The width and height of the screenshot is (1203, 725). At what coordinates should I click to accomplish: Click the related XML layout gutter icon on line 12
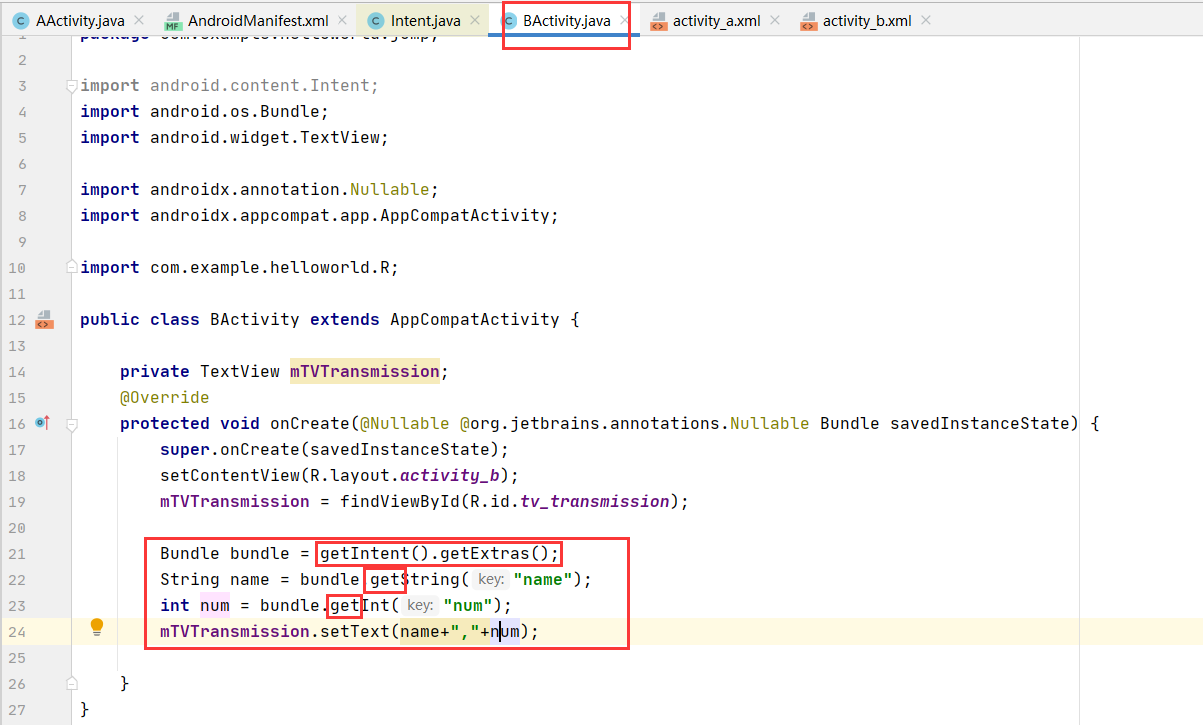[43, 320]
